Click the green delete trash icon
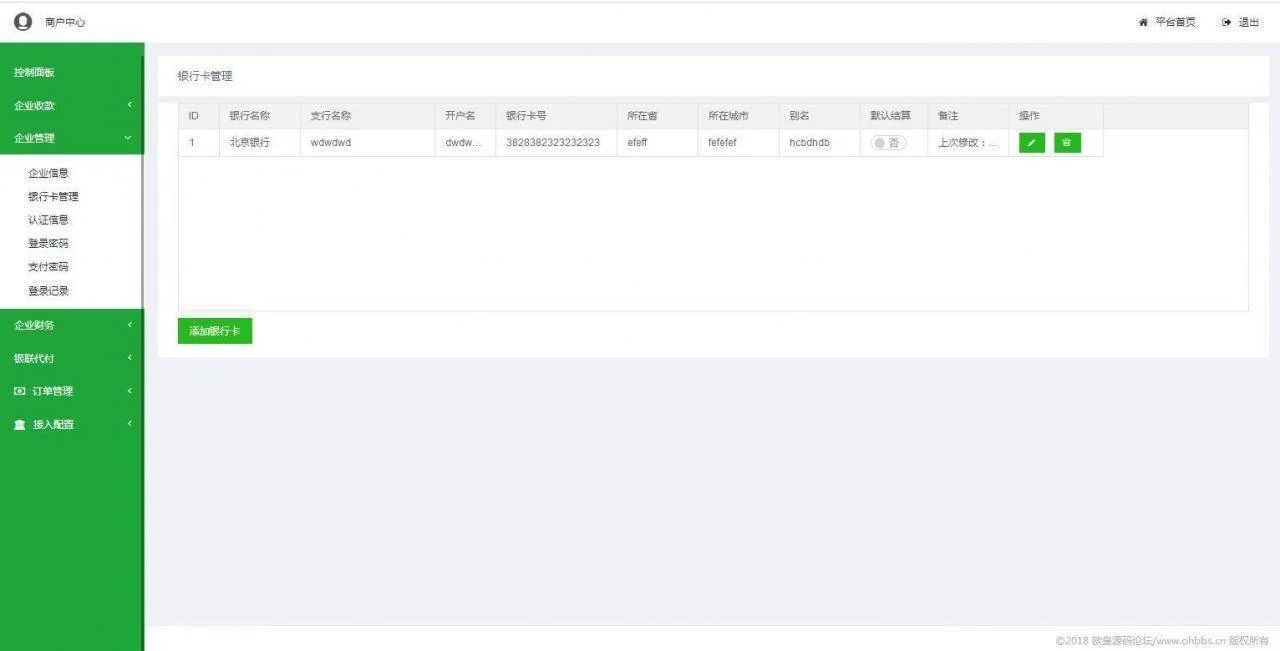The image size is (1280, 651). point(1067,143)
